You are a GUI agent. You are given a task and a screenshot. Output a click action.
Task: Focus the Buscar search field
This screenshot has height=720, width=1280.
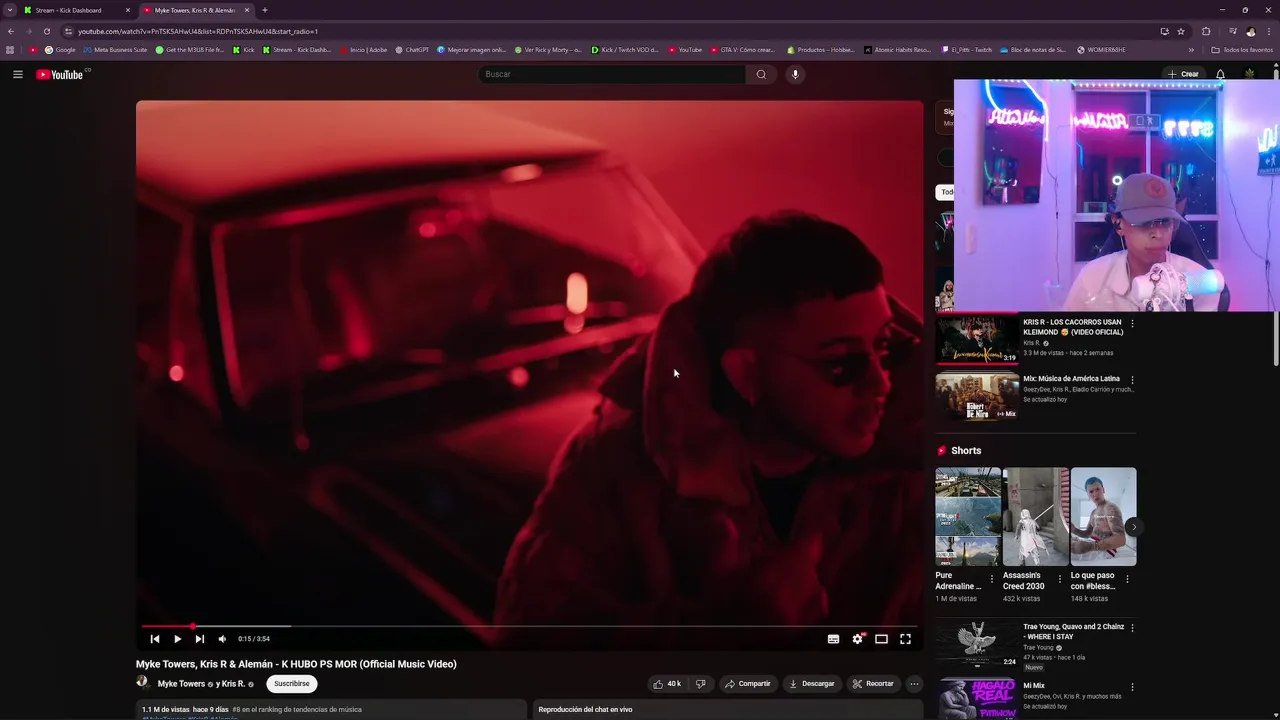point(612,74)
